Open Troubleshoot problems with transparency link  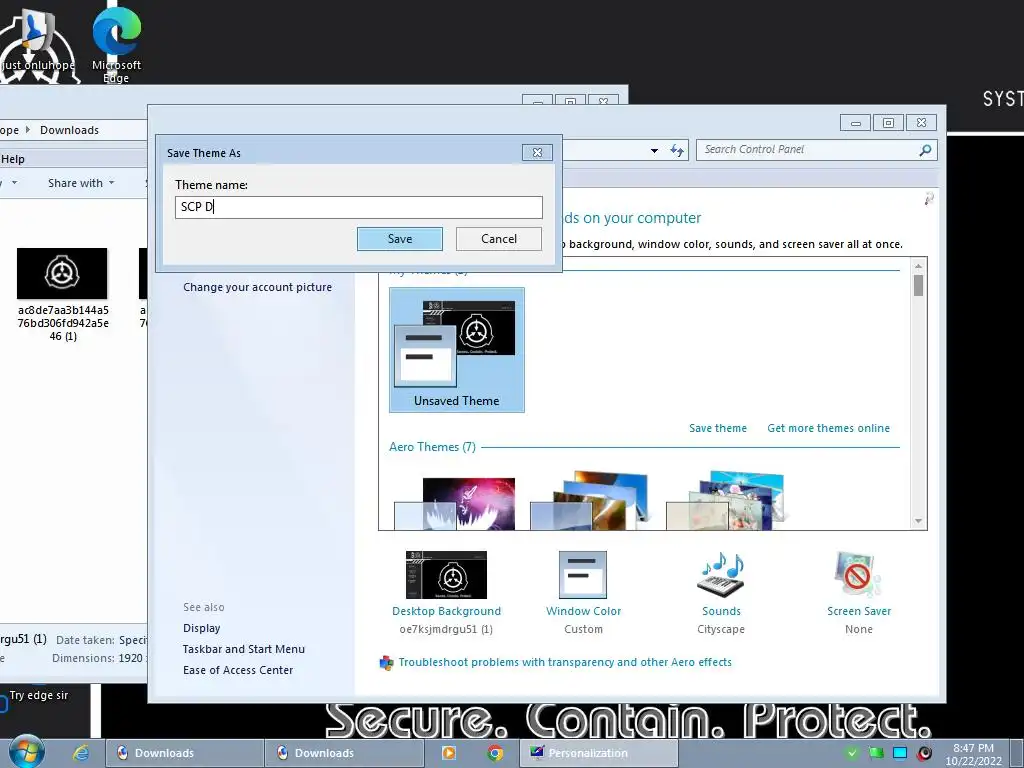(x=565, y=662)
